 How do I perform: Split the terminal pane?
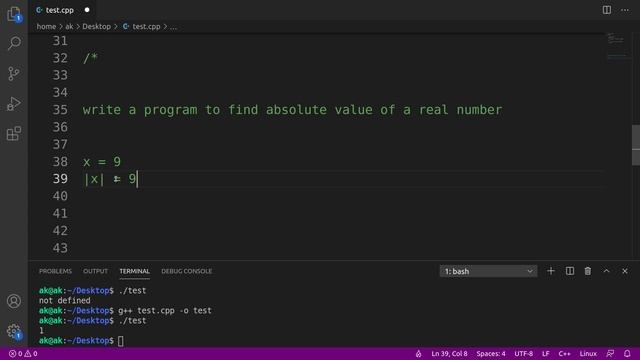tap(570, 271)
